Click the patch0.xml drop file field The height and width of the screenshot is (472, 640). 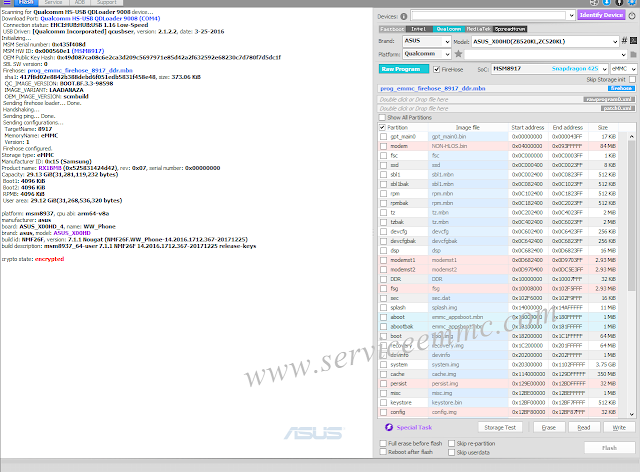[507, 108]
